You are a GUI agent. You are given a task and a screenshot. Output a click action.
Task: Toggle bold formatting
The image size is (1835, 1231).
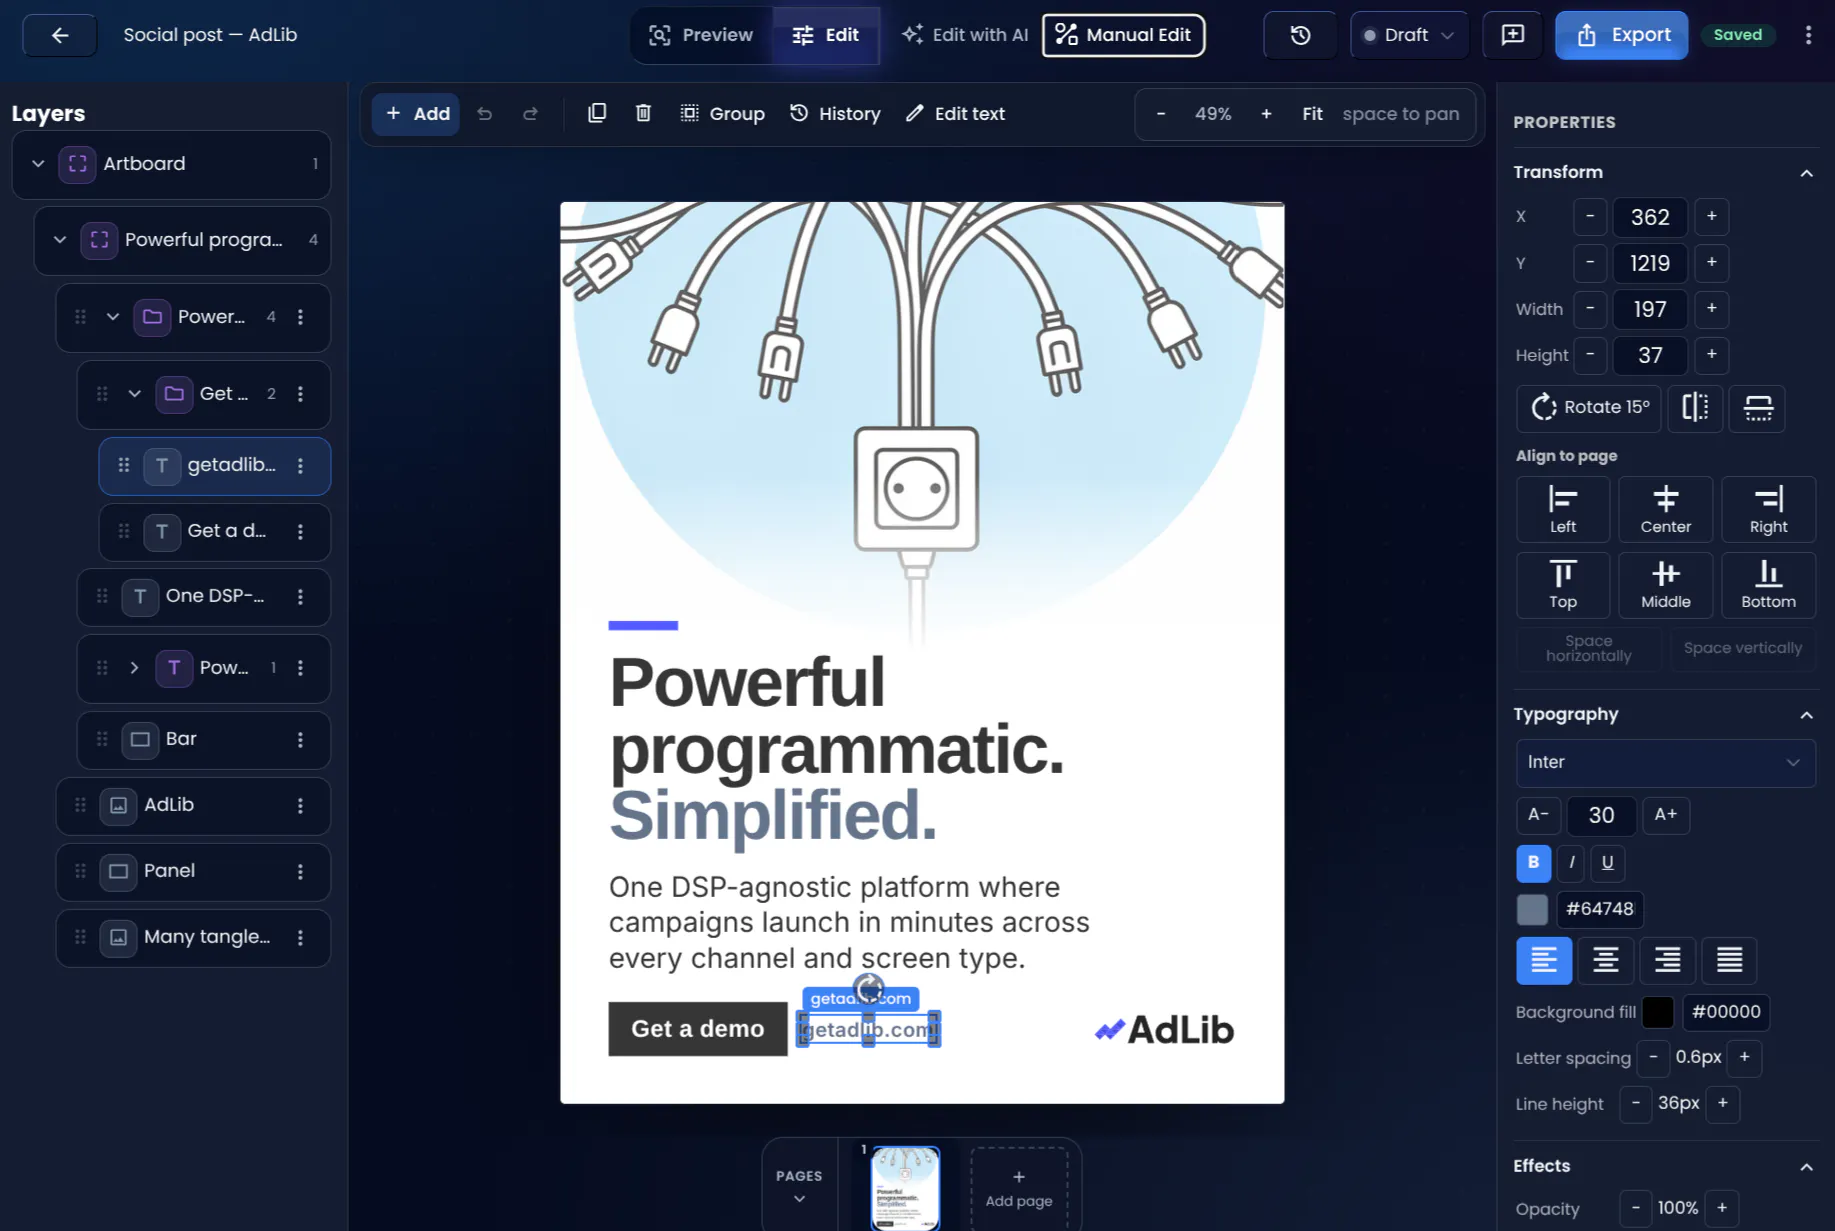(x=1533, y=863)
